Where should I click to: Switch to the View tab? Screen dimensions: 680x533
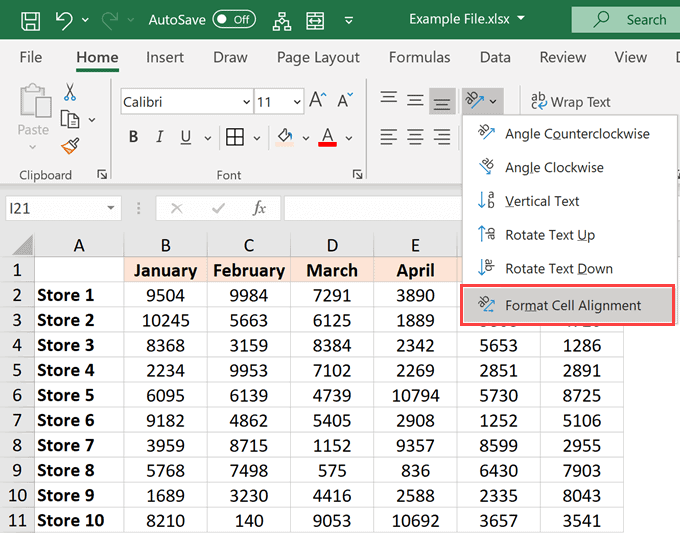pyautogui.click(x=631, y=57)
